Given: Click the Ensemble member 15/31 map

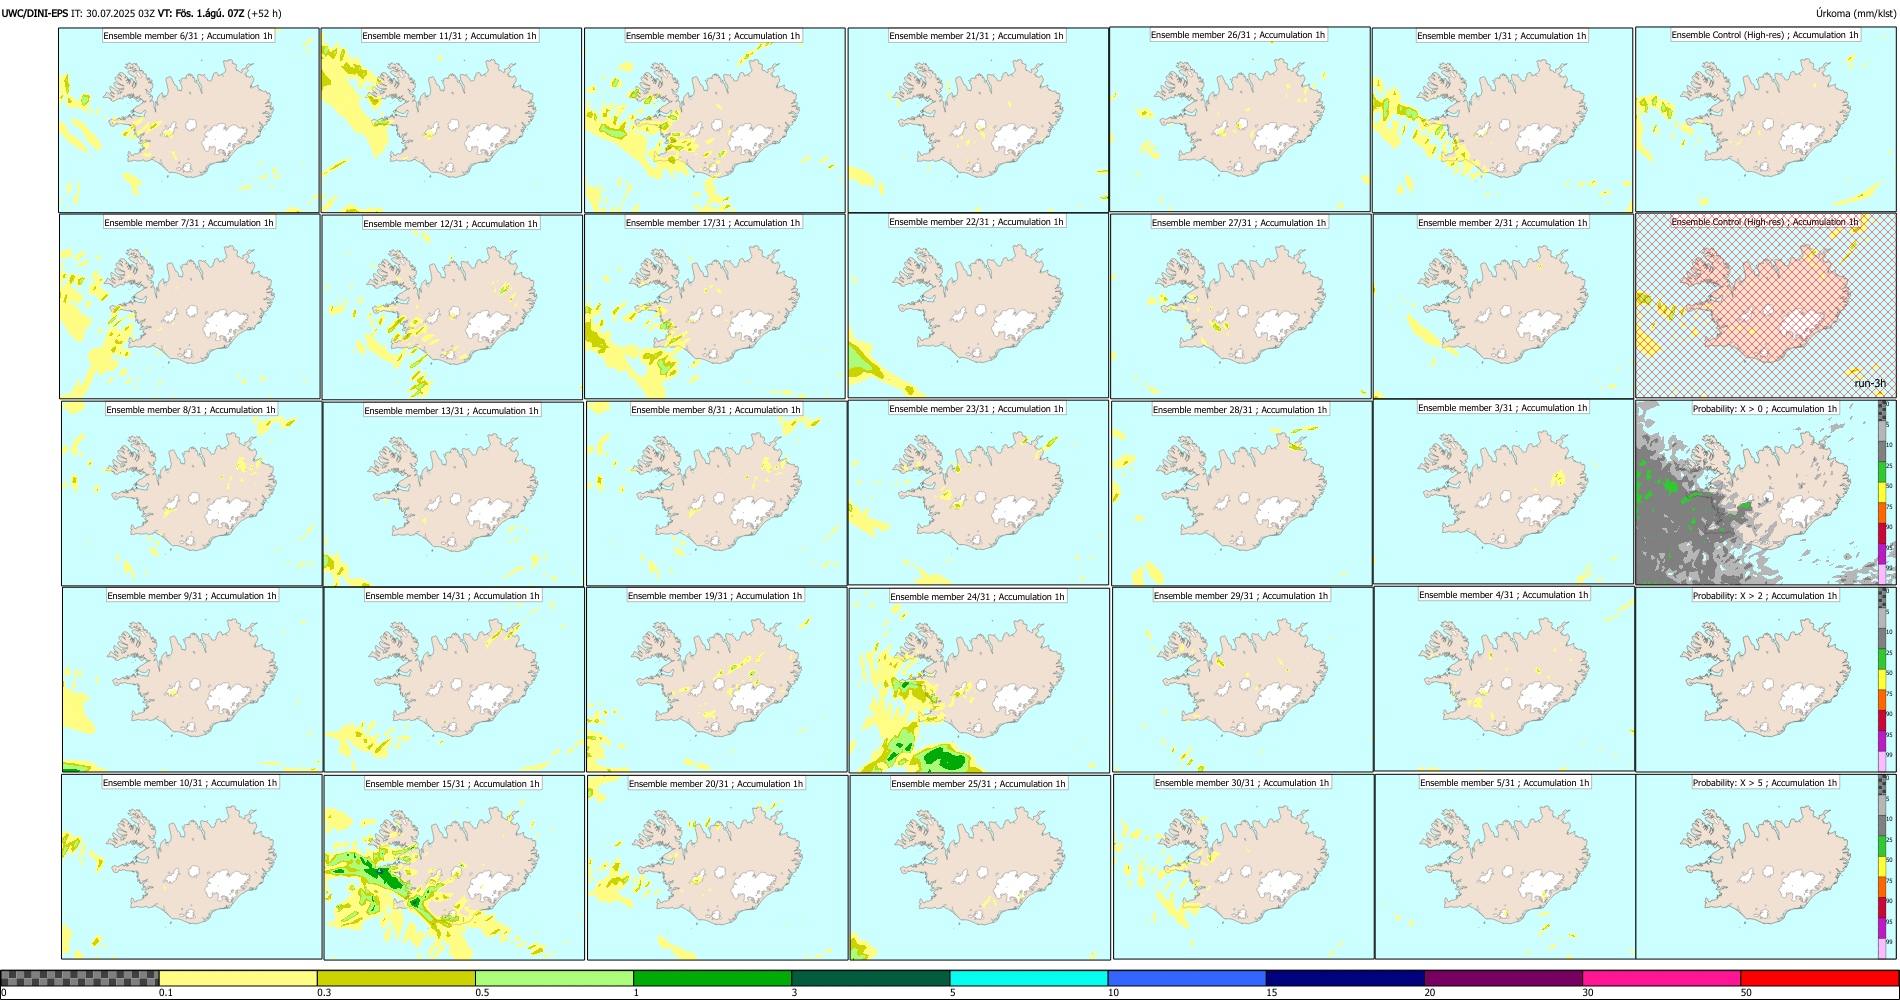Looking at the screenshot, I should [454, 868].
